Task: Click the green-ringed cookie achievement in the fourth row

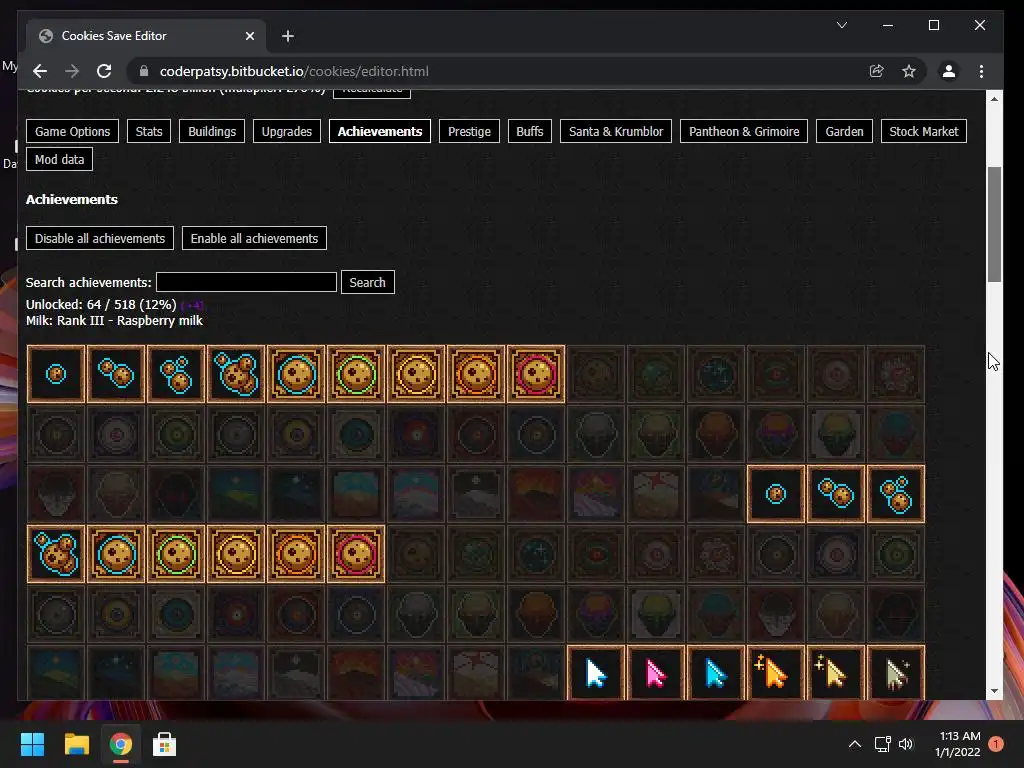Action: click(176, 554)
